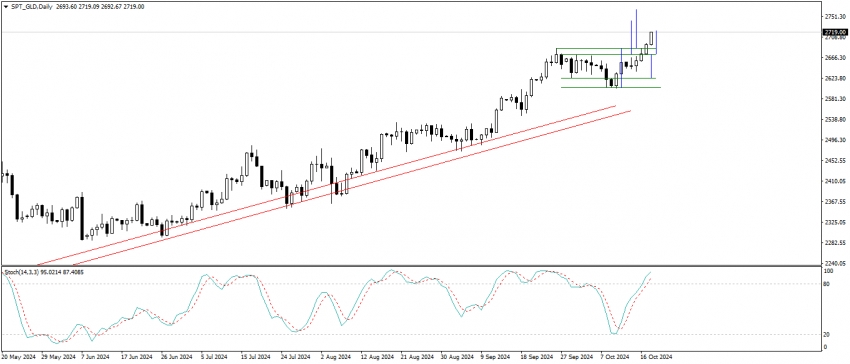Select the 20 May 2024 date label

20,357
